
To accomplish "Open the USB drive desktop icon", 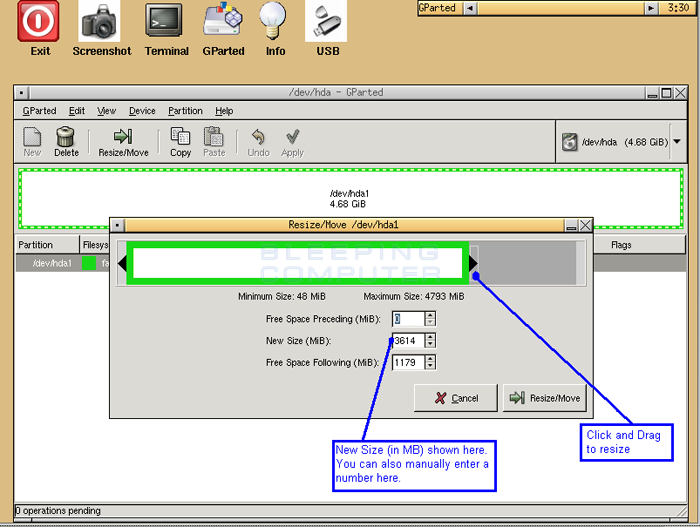I will click(x=326, y=21).
